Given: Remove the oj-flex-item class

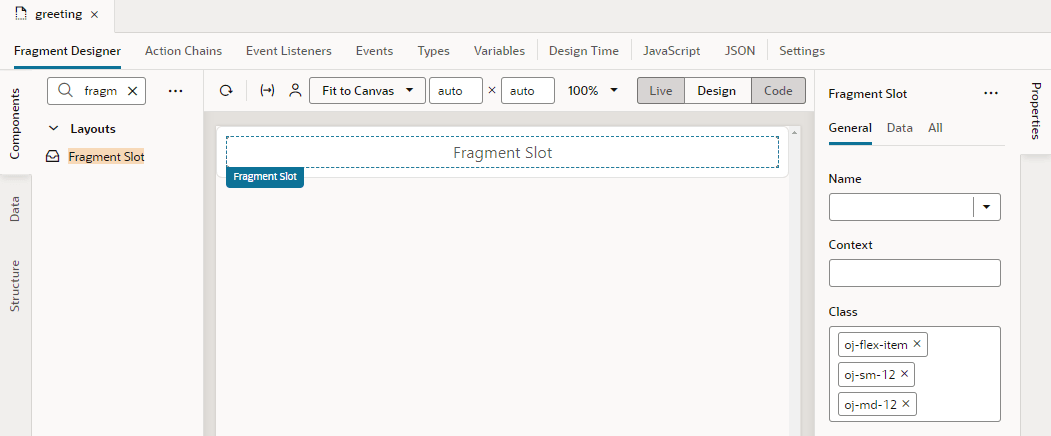Looking at the screenshot, I should [x=917, y=344].
